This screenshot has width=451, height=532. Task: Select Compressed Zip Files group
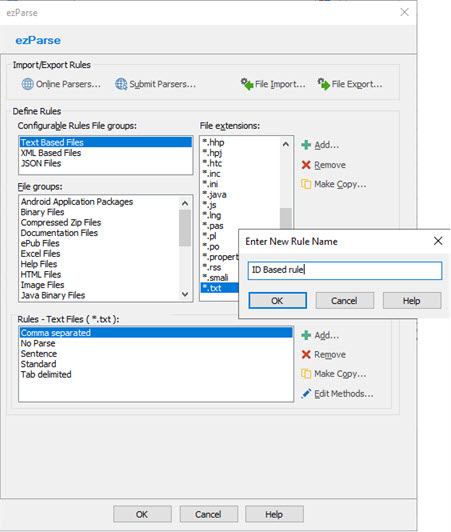tap(99, 223)
